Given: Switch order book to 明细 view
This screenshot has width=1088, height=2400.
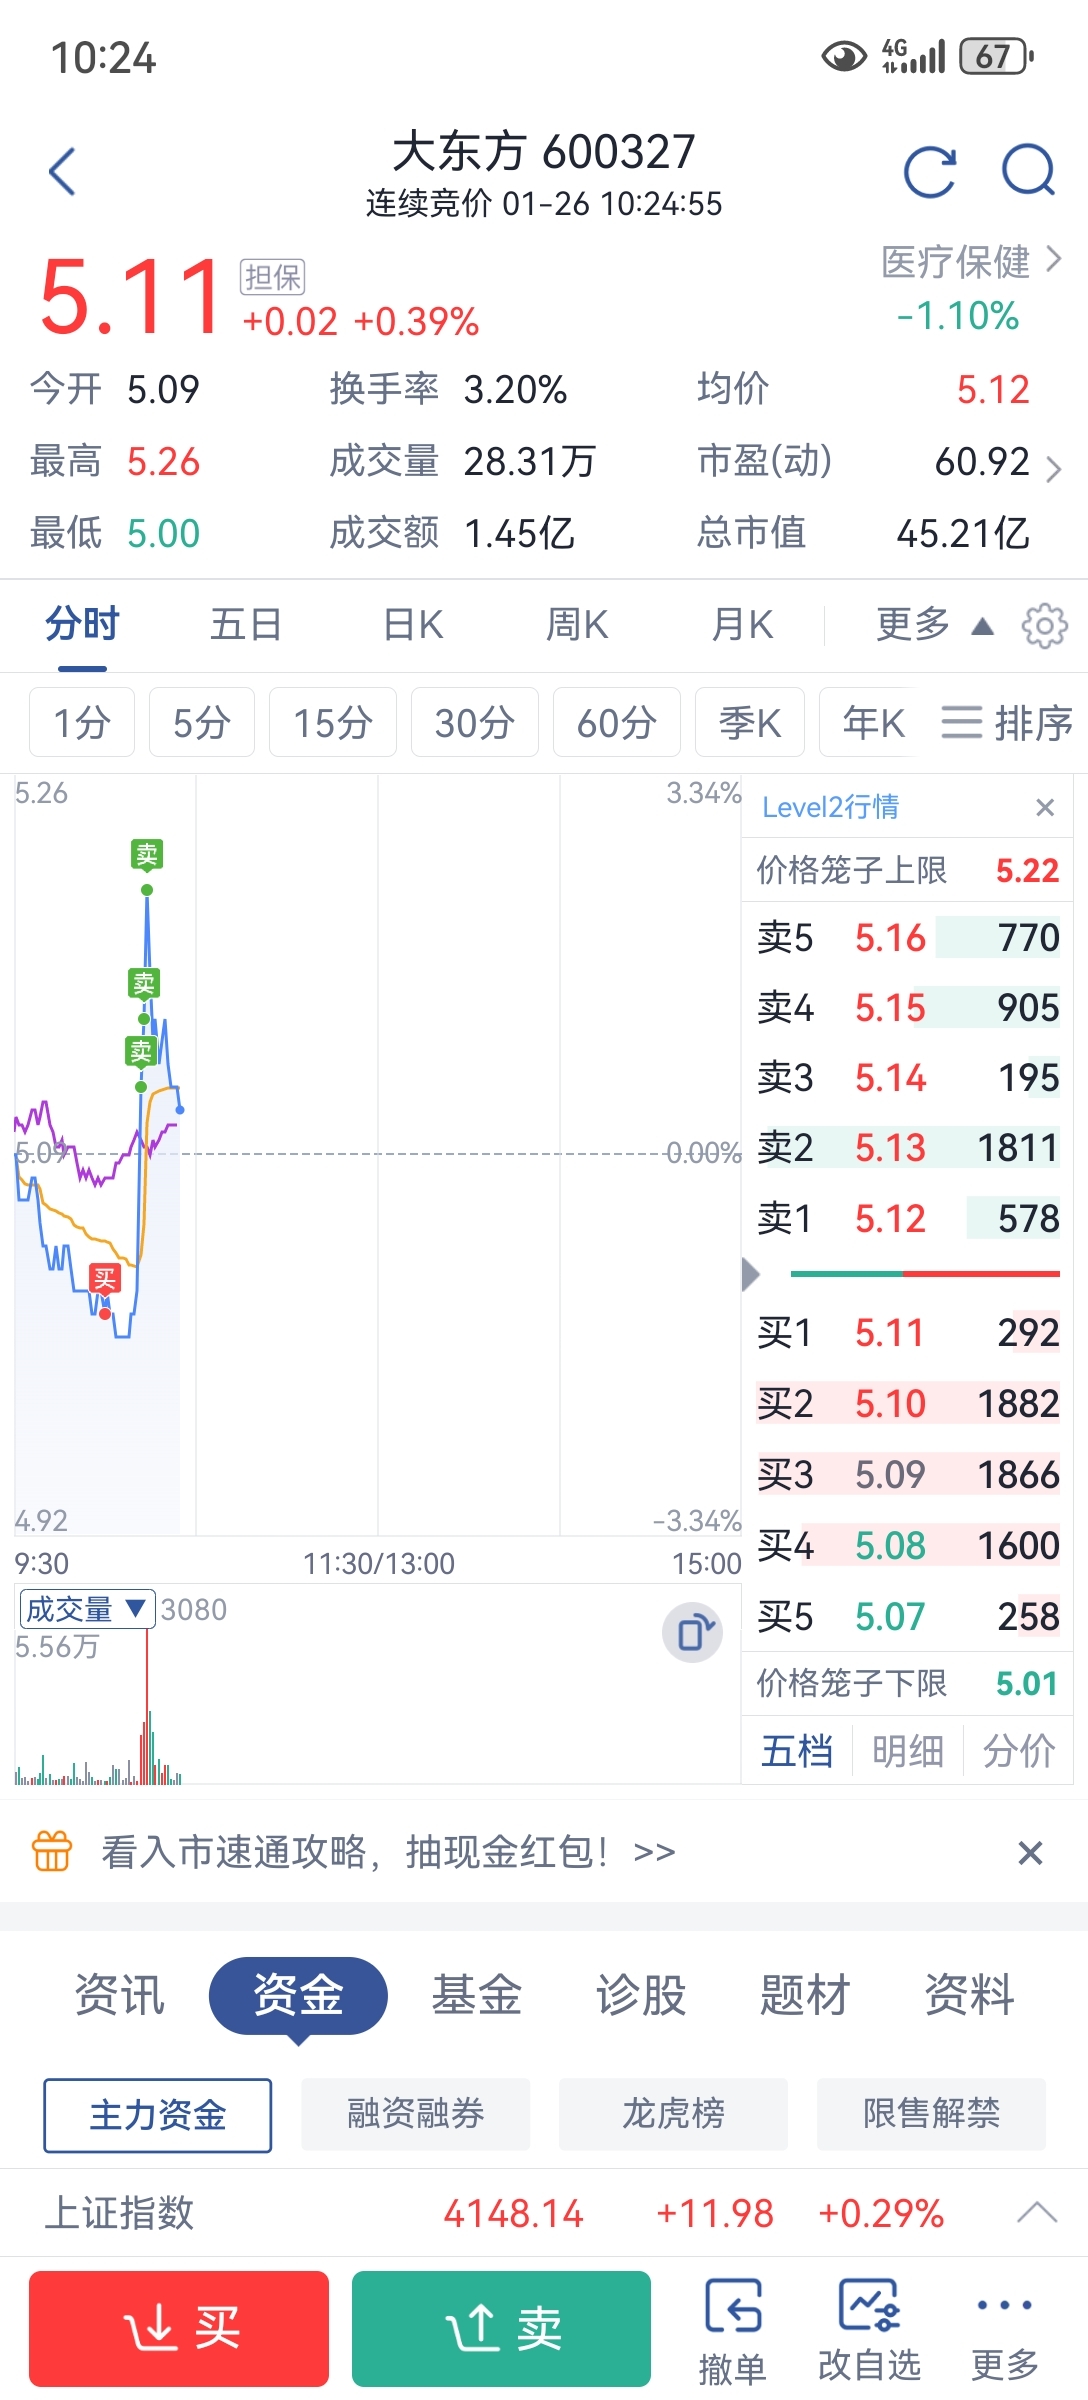Looking at the screenshot, I should pyautogui.click(x=908, y=1751).
